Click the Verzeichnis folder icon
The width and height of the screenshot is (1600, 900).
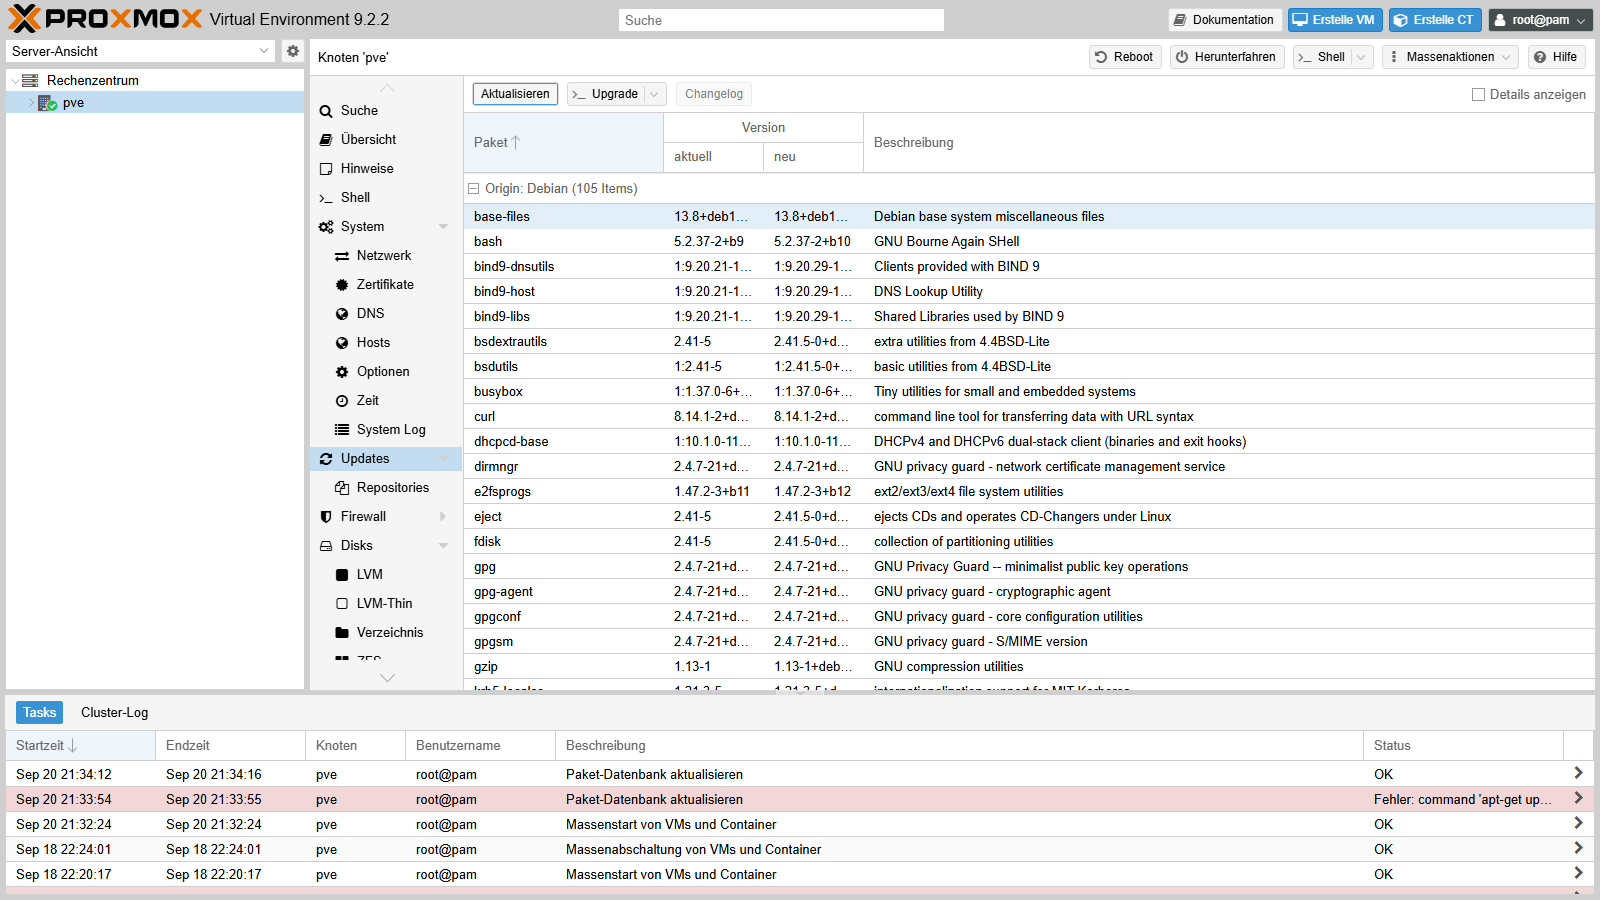[342, 633]
